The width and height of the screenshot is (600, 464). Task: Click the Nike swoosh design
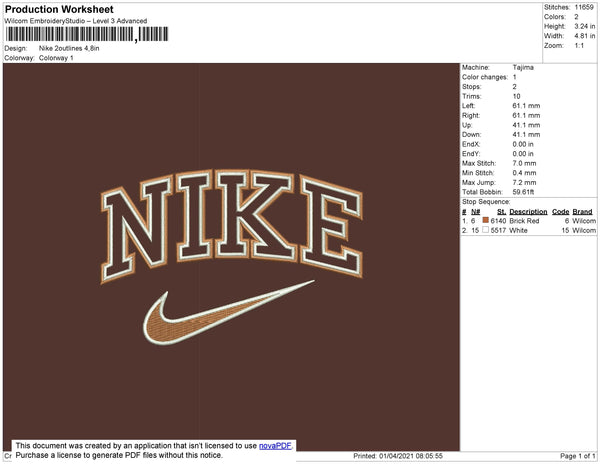228,312
